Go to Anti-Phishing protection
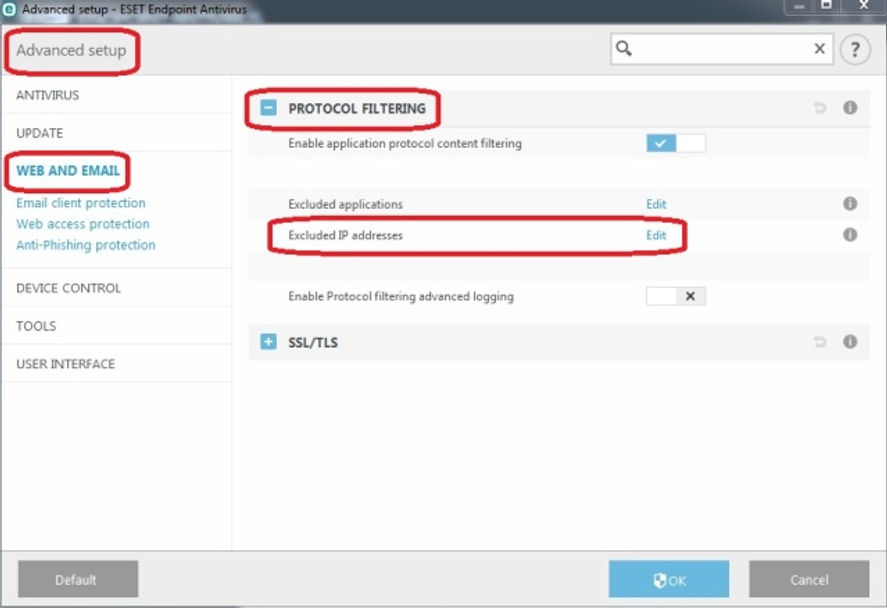887x608 pixels. (x=85, y=245)
